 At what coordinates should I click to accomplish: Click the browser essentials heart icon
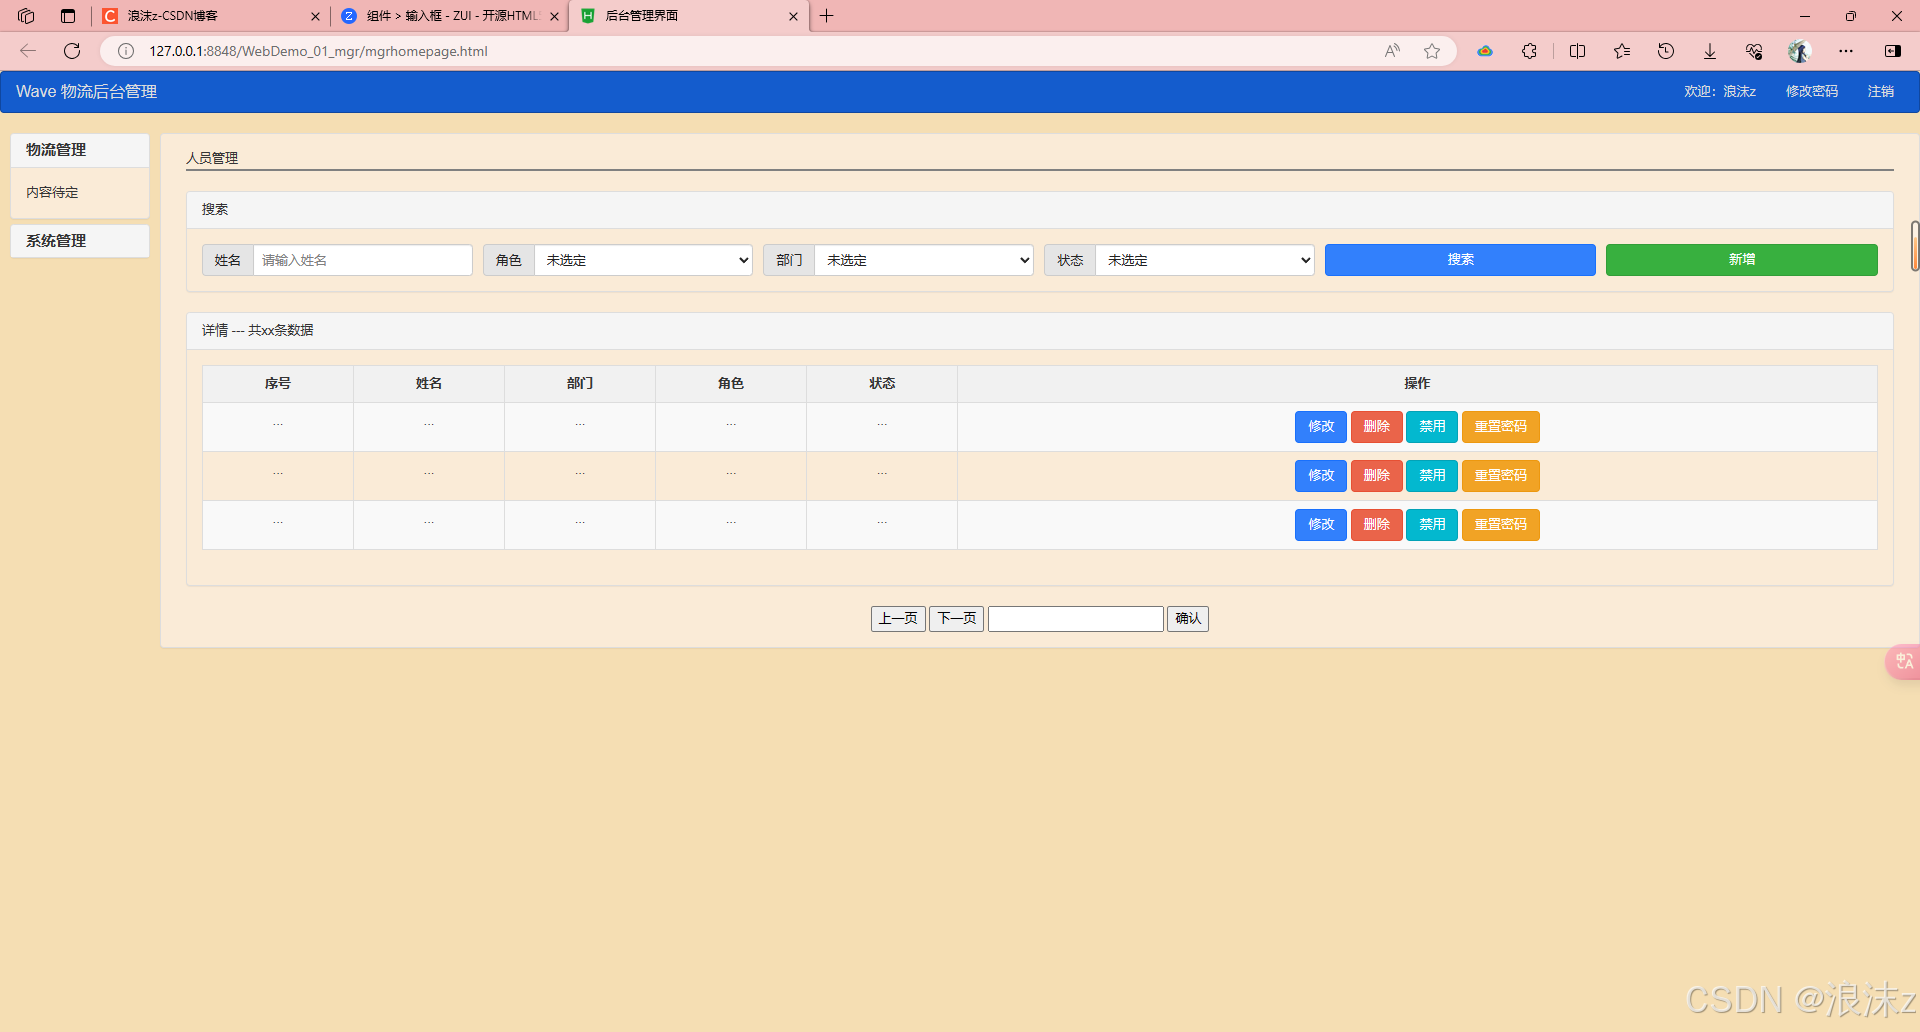1754,51
